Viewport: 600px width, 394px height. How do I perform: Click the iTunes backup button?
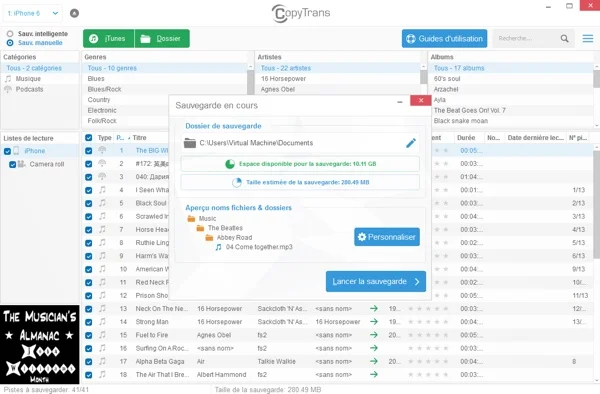[x=109, y=39]
